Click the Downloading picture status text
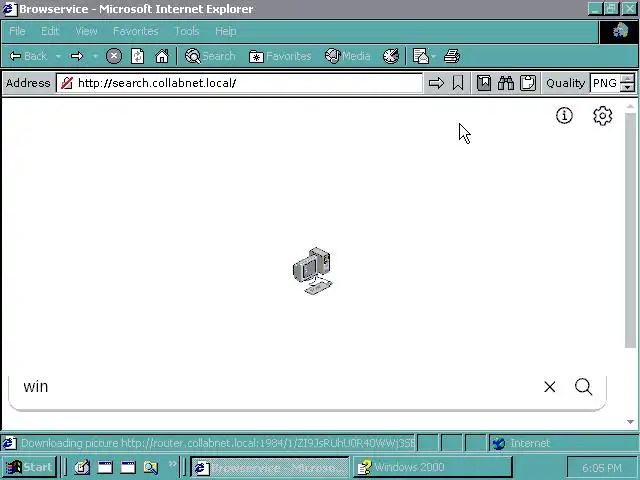This screenshot has height=480, width=640. tap(218, 443)
